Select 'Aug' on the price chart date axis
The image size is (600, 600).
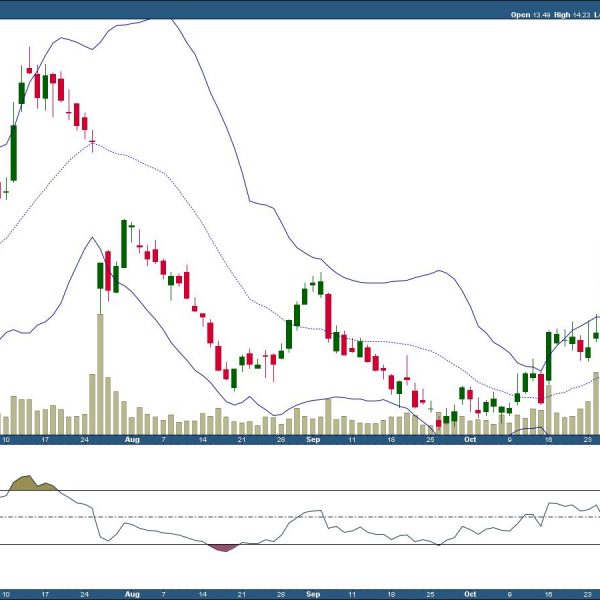pos(132,440)
